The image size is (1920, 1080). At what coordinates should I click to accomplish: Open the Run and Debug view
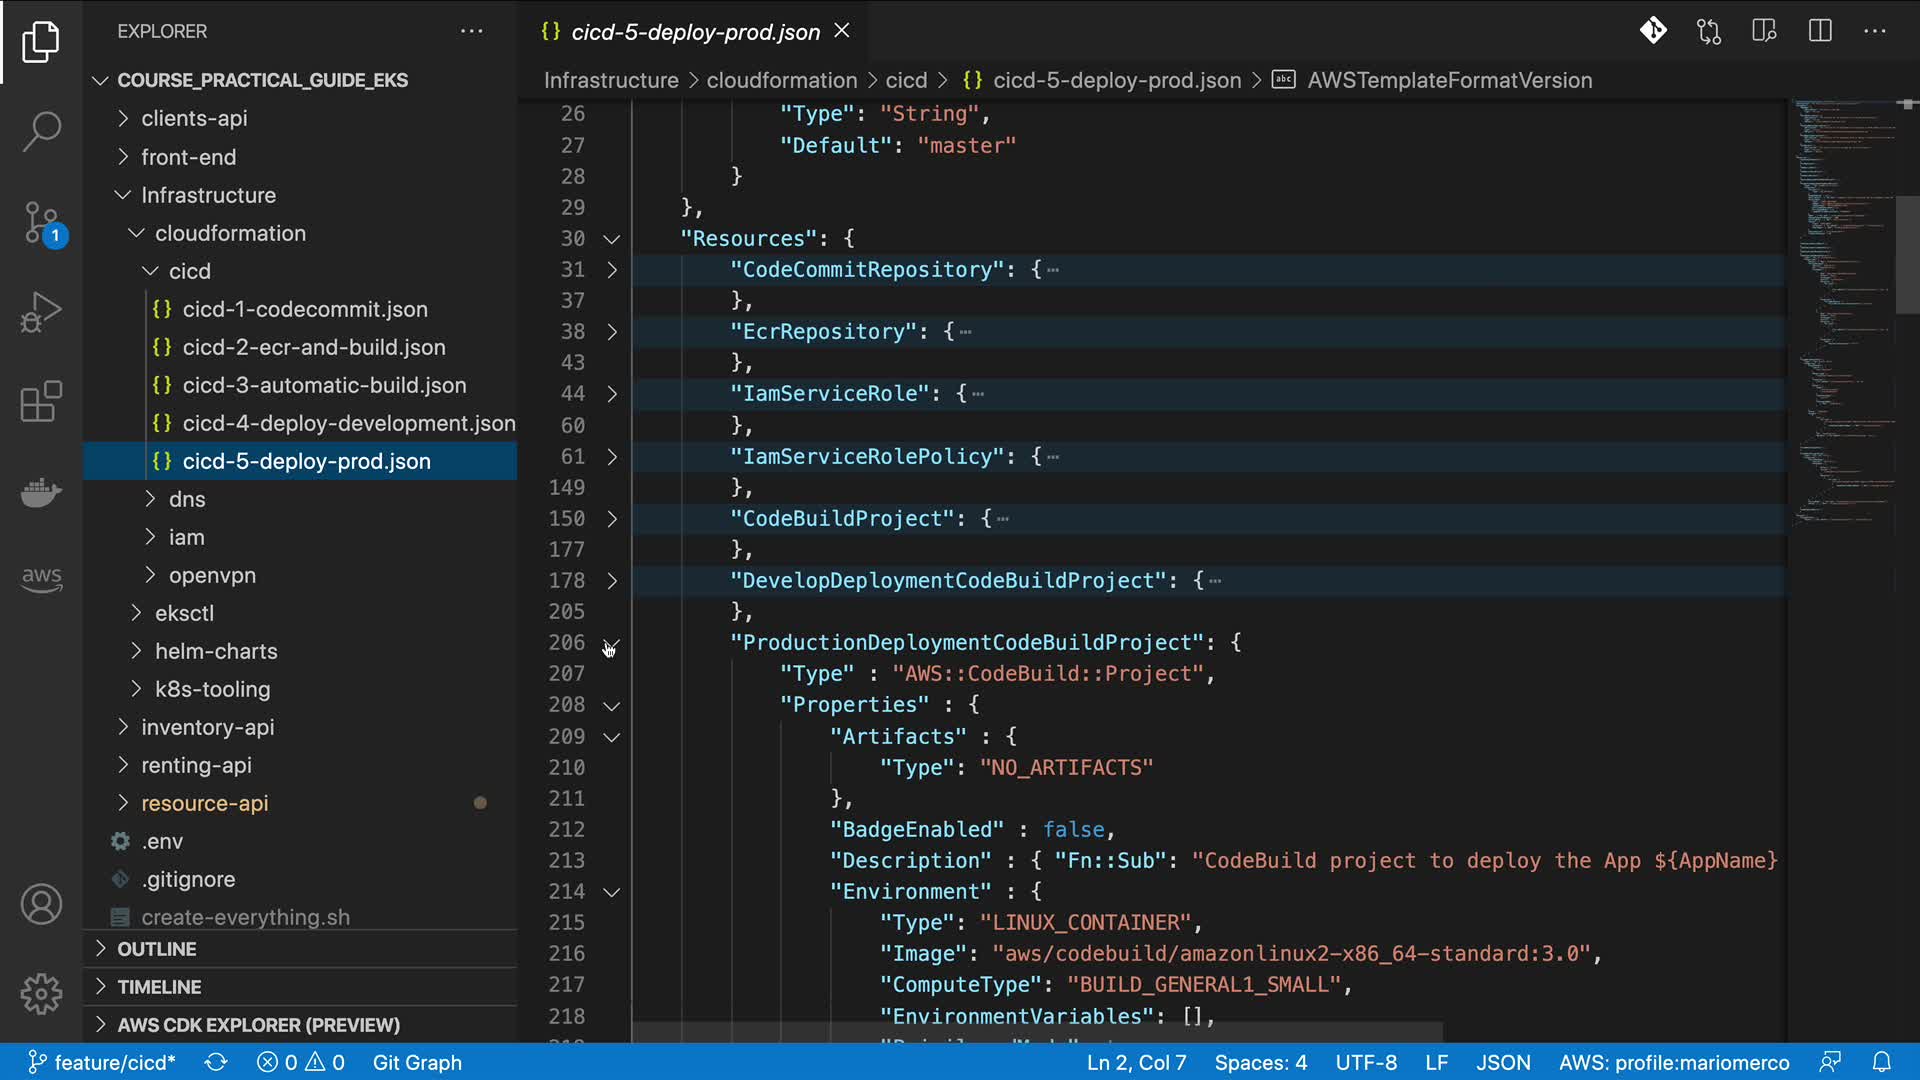pyautogui.click(x=41, y=312)
